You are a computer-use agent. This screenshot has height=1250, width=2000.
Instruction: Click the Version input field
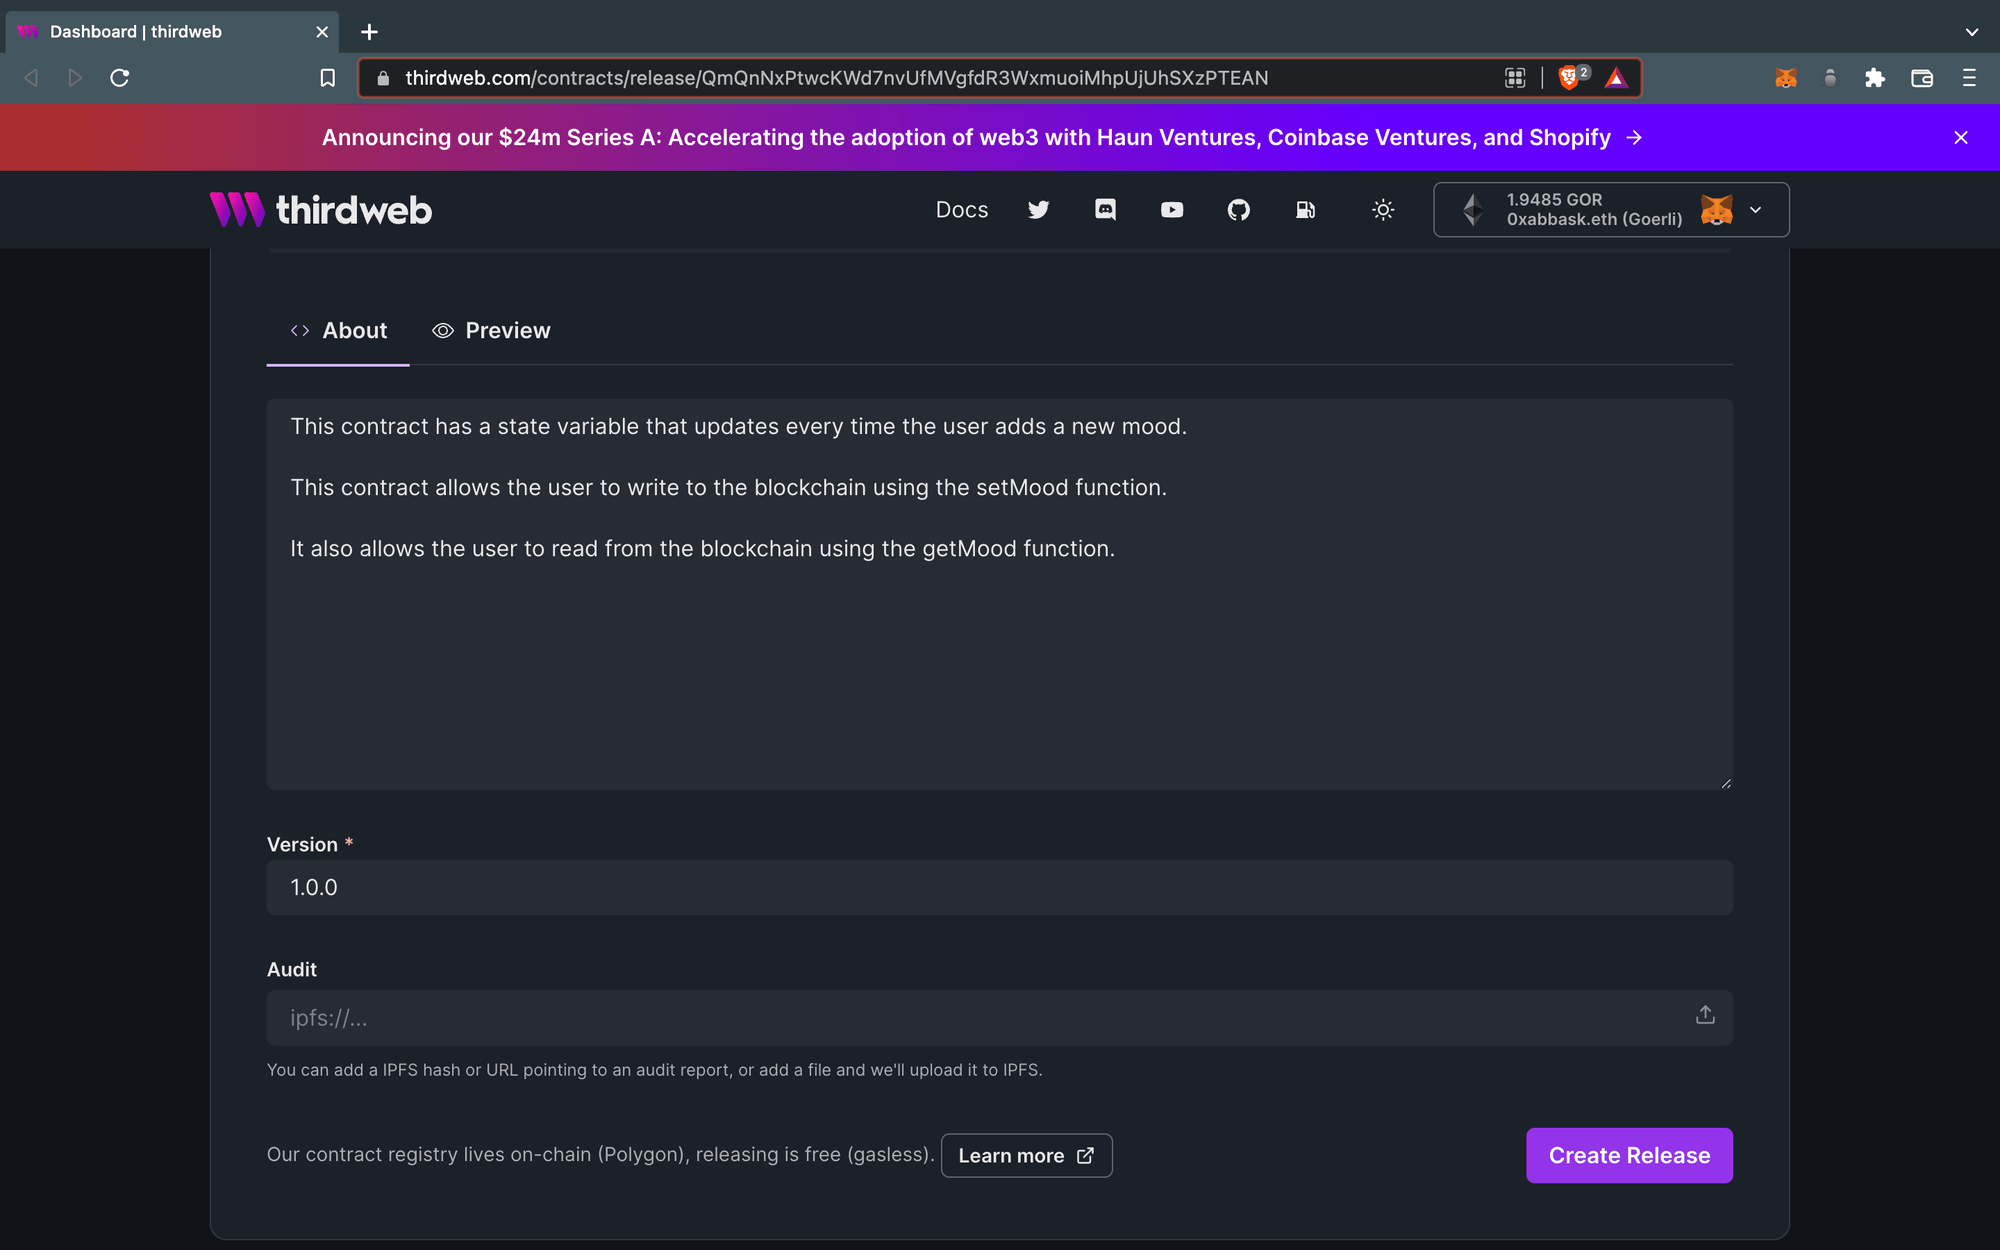(999, 887)
